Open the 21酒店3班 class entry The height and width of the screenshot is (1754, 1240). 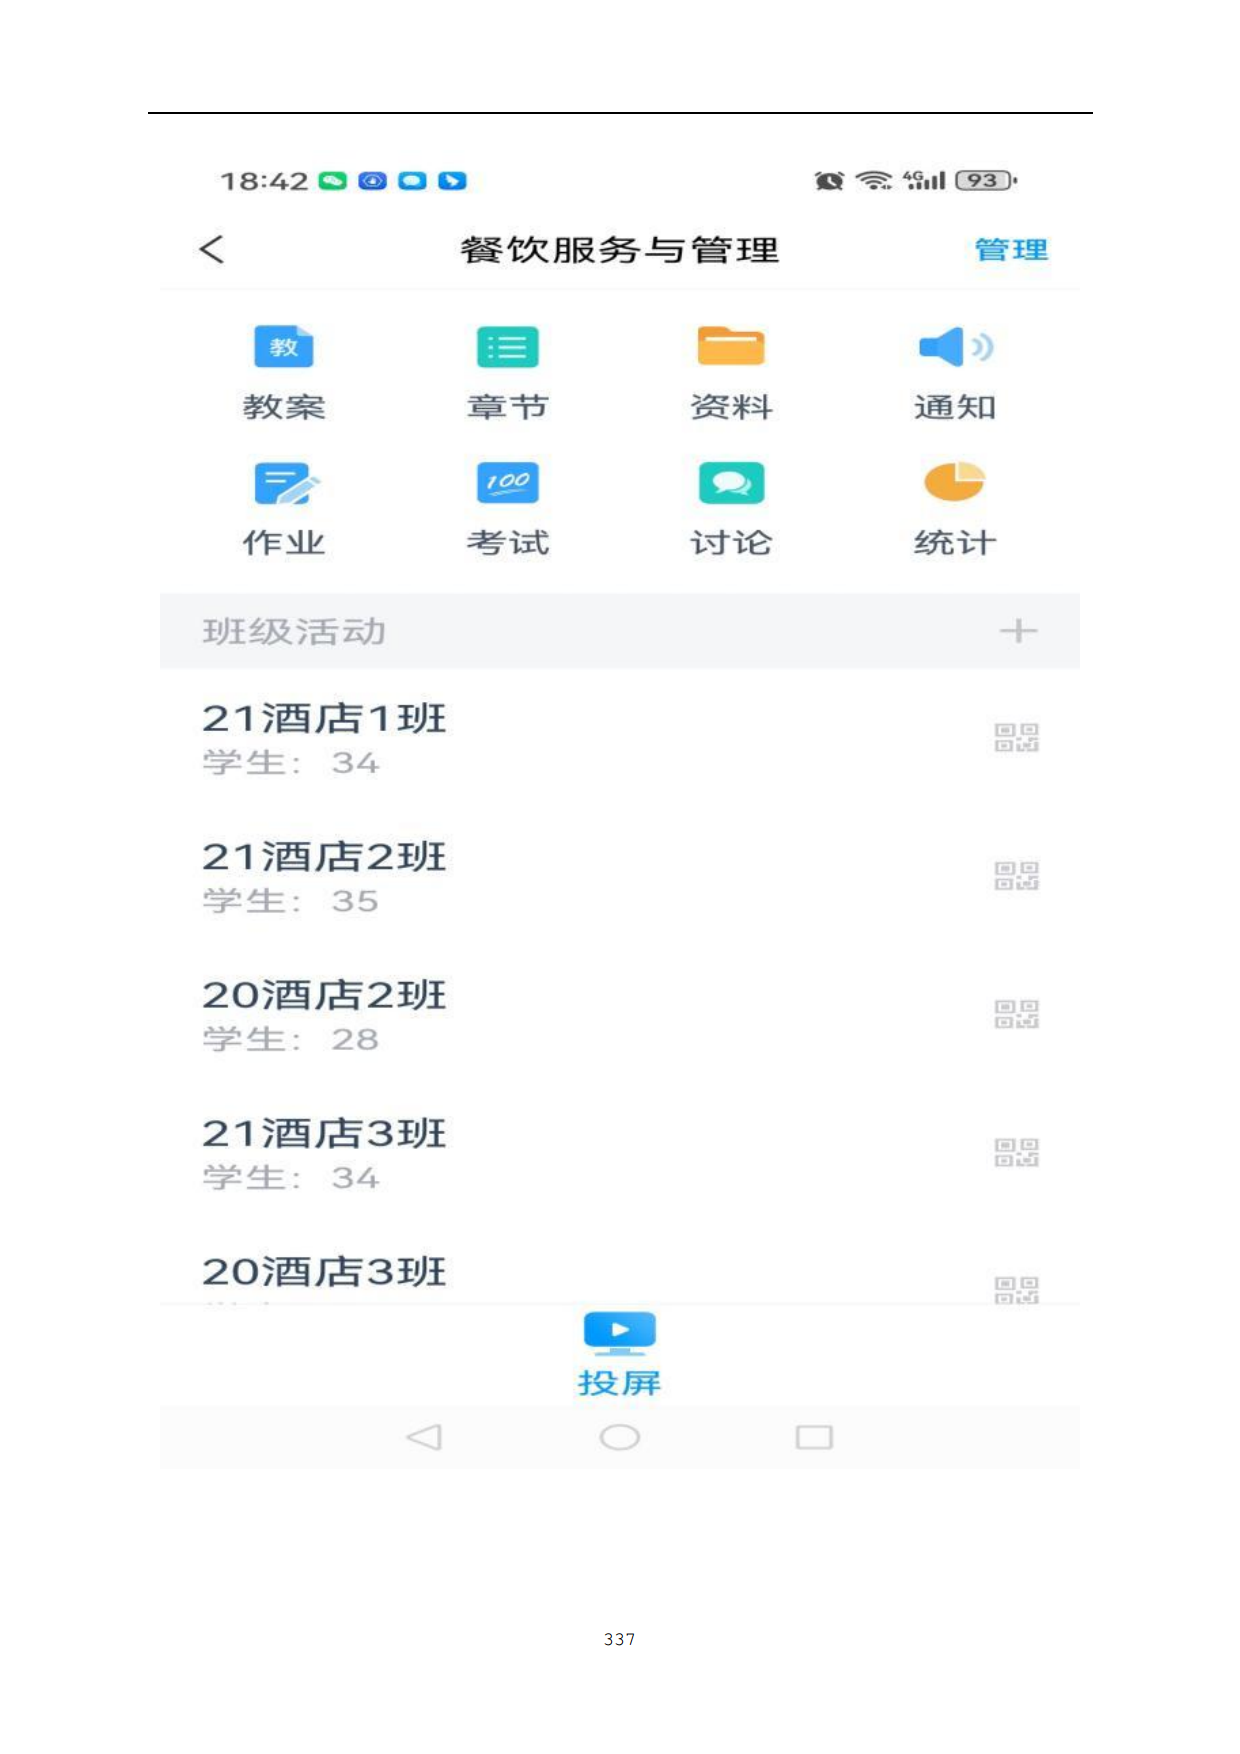pos(620,1155)
